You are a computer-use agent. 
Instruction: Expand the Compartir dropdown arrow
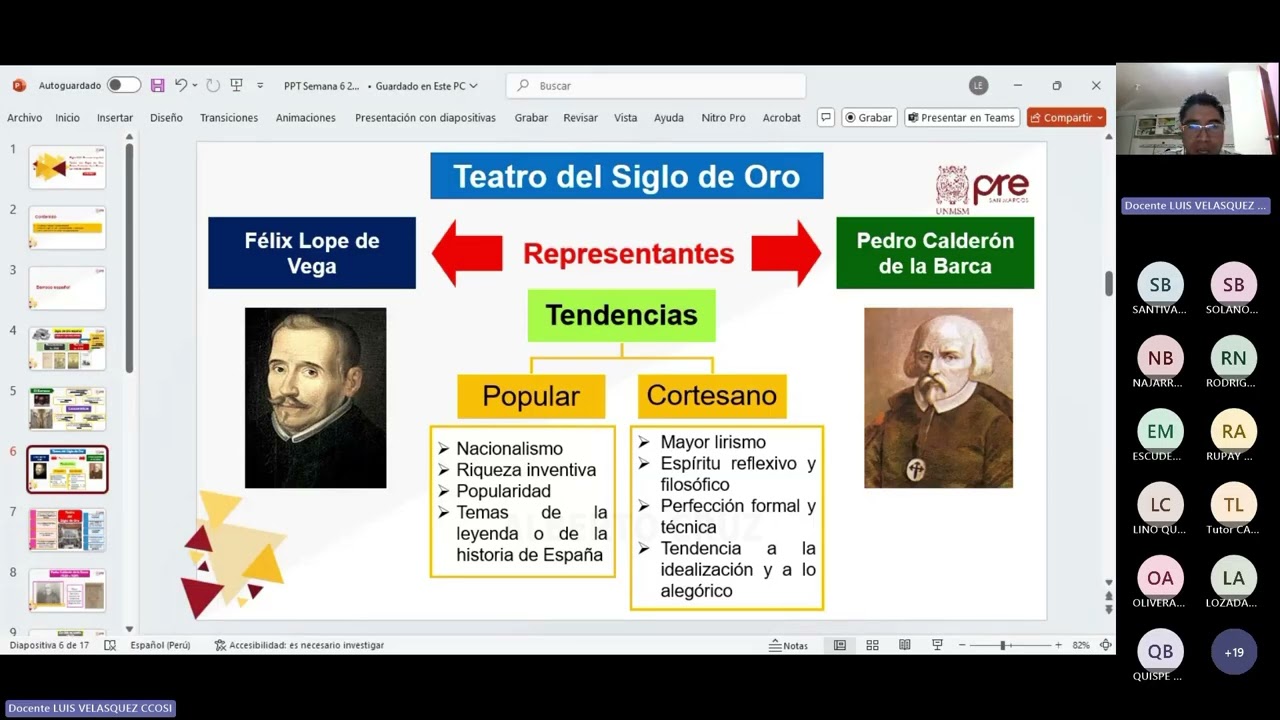pos(1100,118)
